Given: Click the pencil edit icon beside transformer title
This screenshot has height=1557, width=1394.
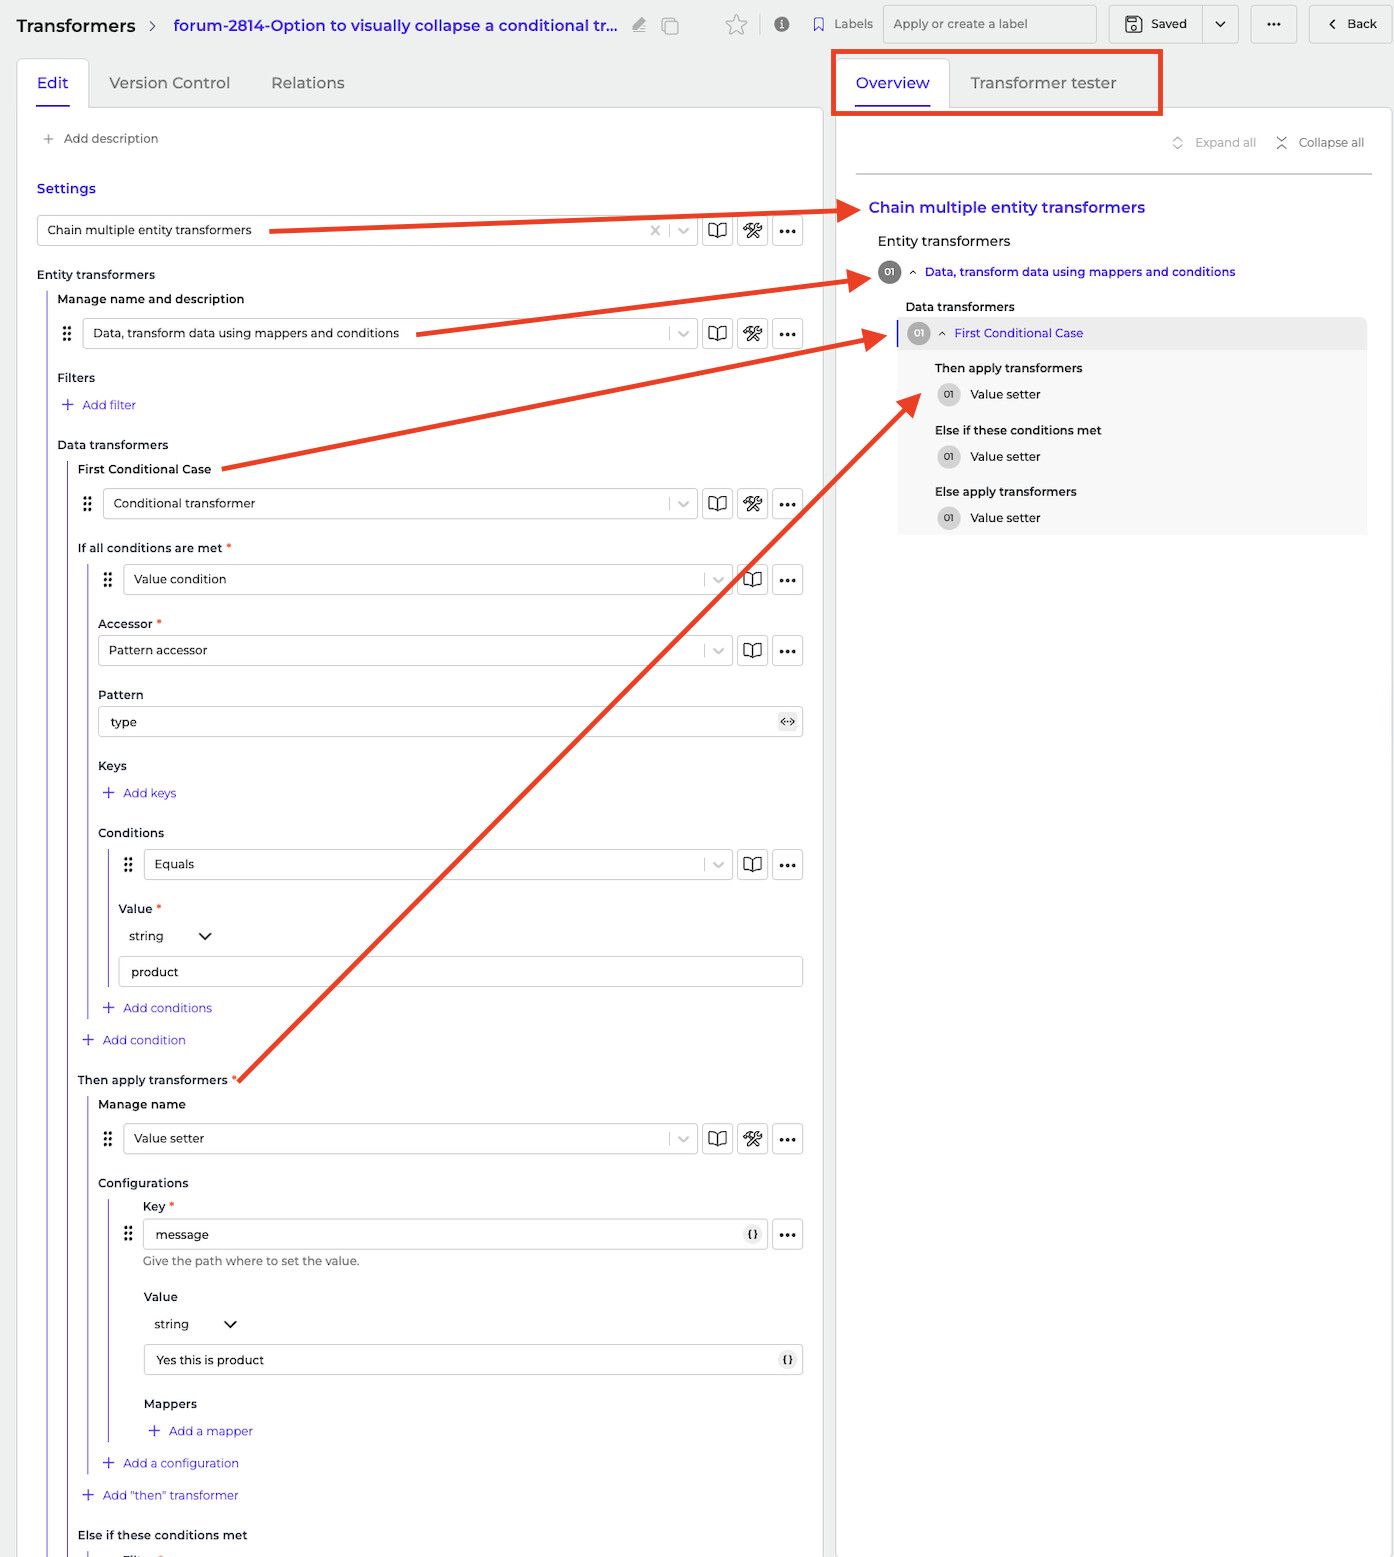Looking at the screenshot, I should point(639,25).
